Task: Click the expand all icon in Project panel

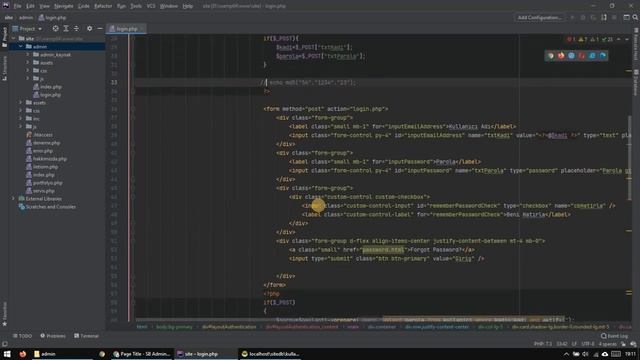Action: pyautogui.click(x=66, y=29)
